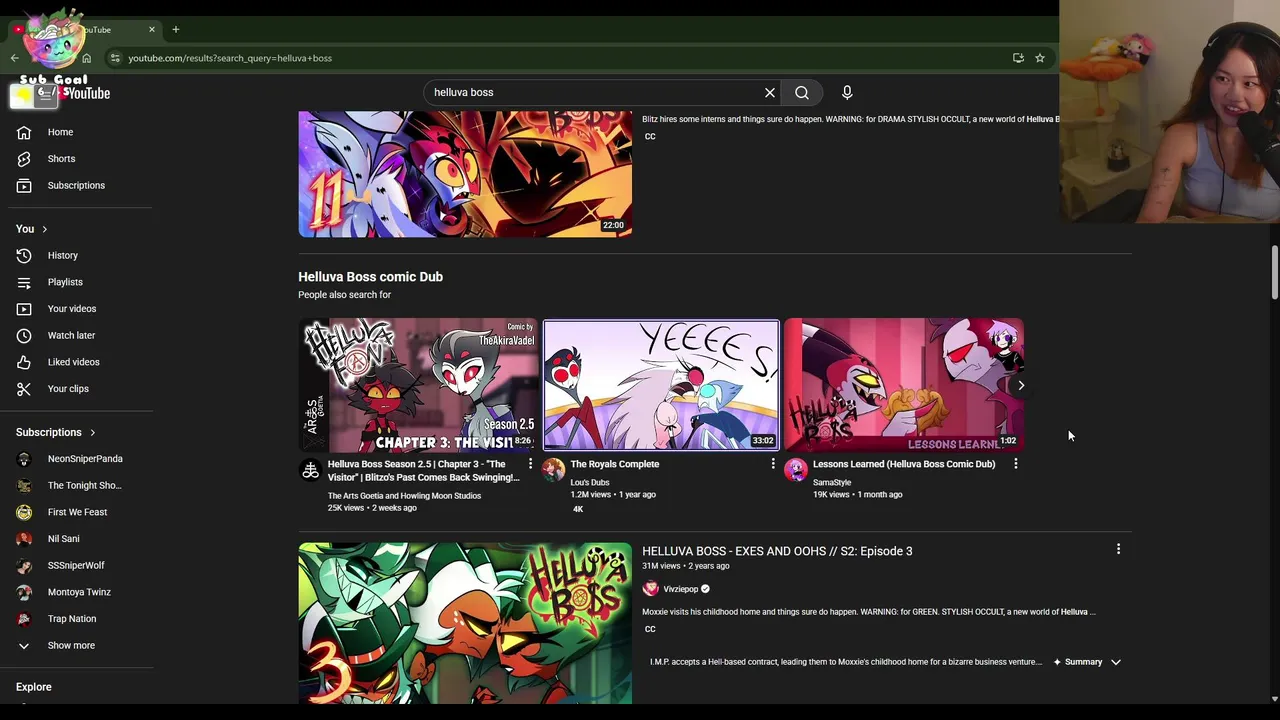
Task: Open Lou's Dubs channel name
Action: [589, 482]
